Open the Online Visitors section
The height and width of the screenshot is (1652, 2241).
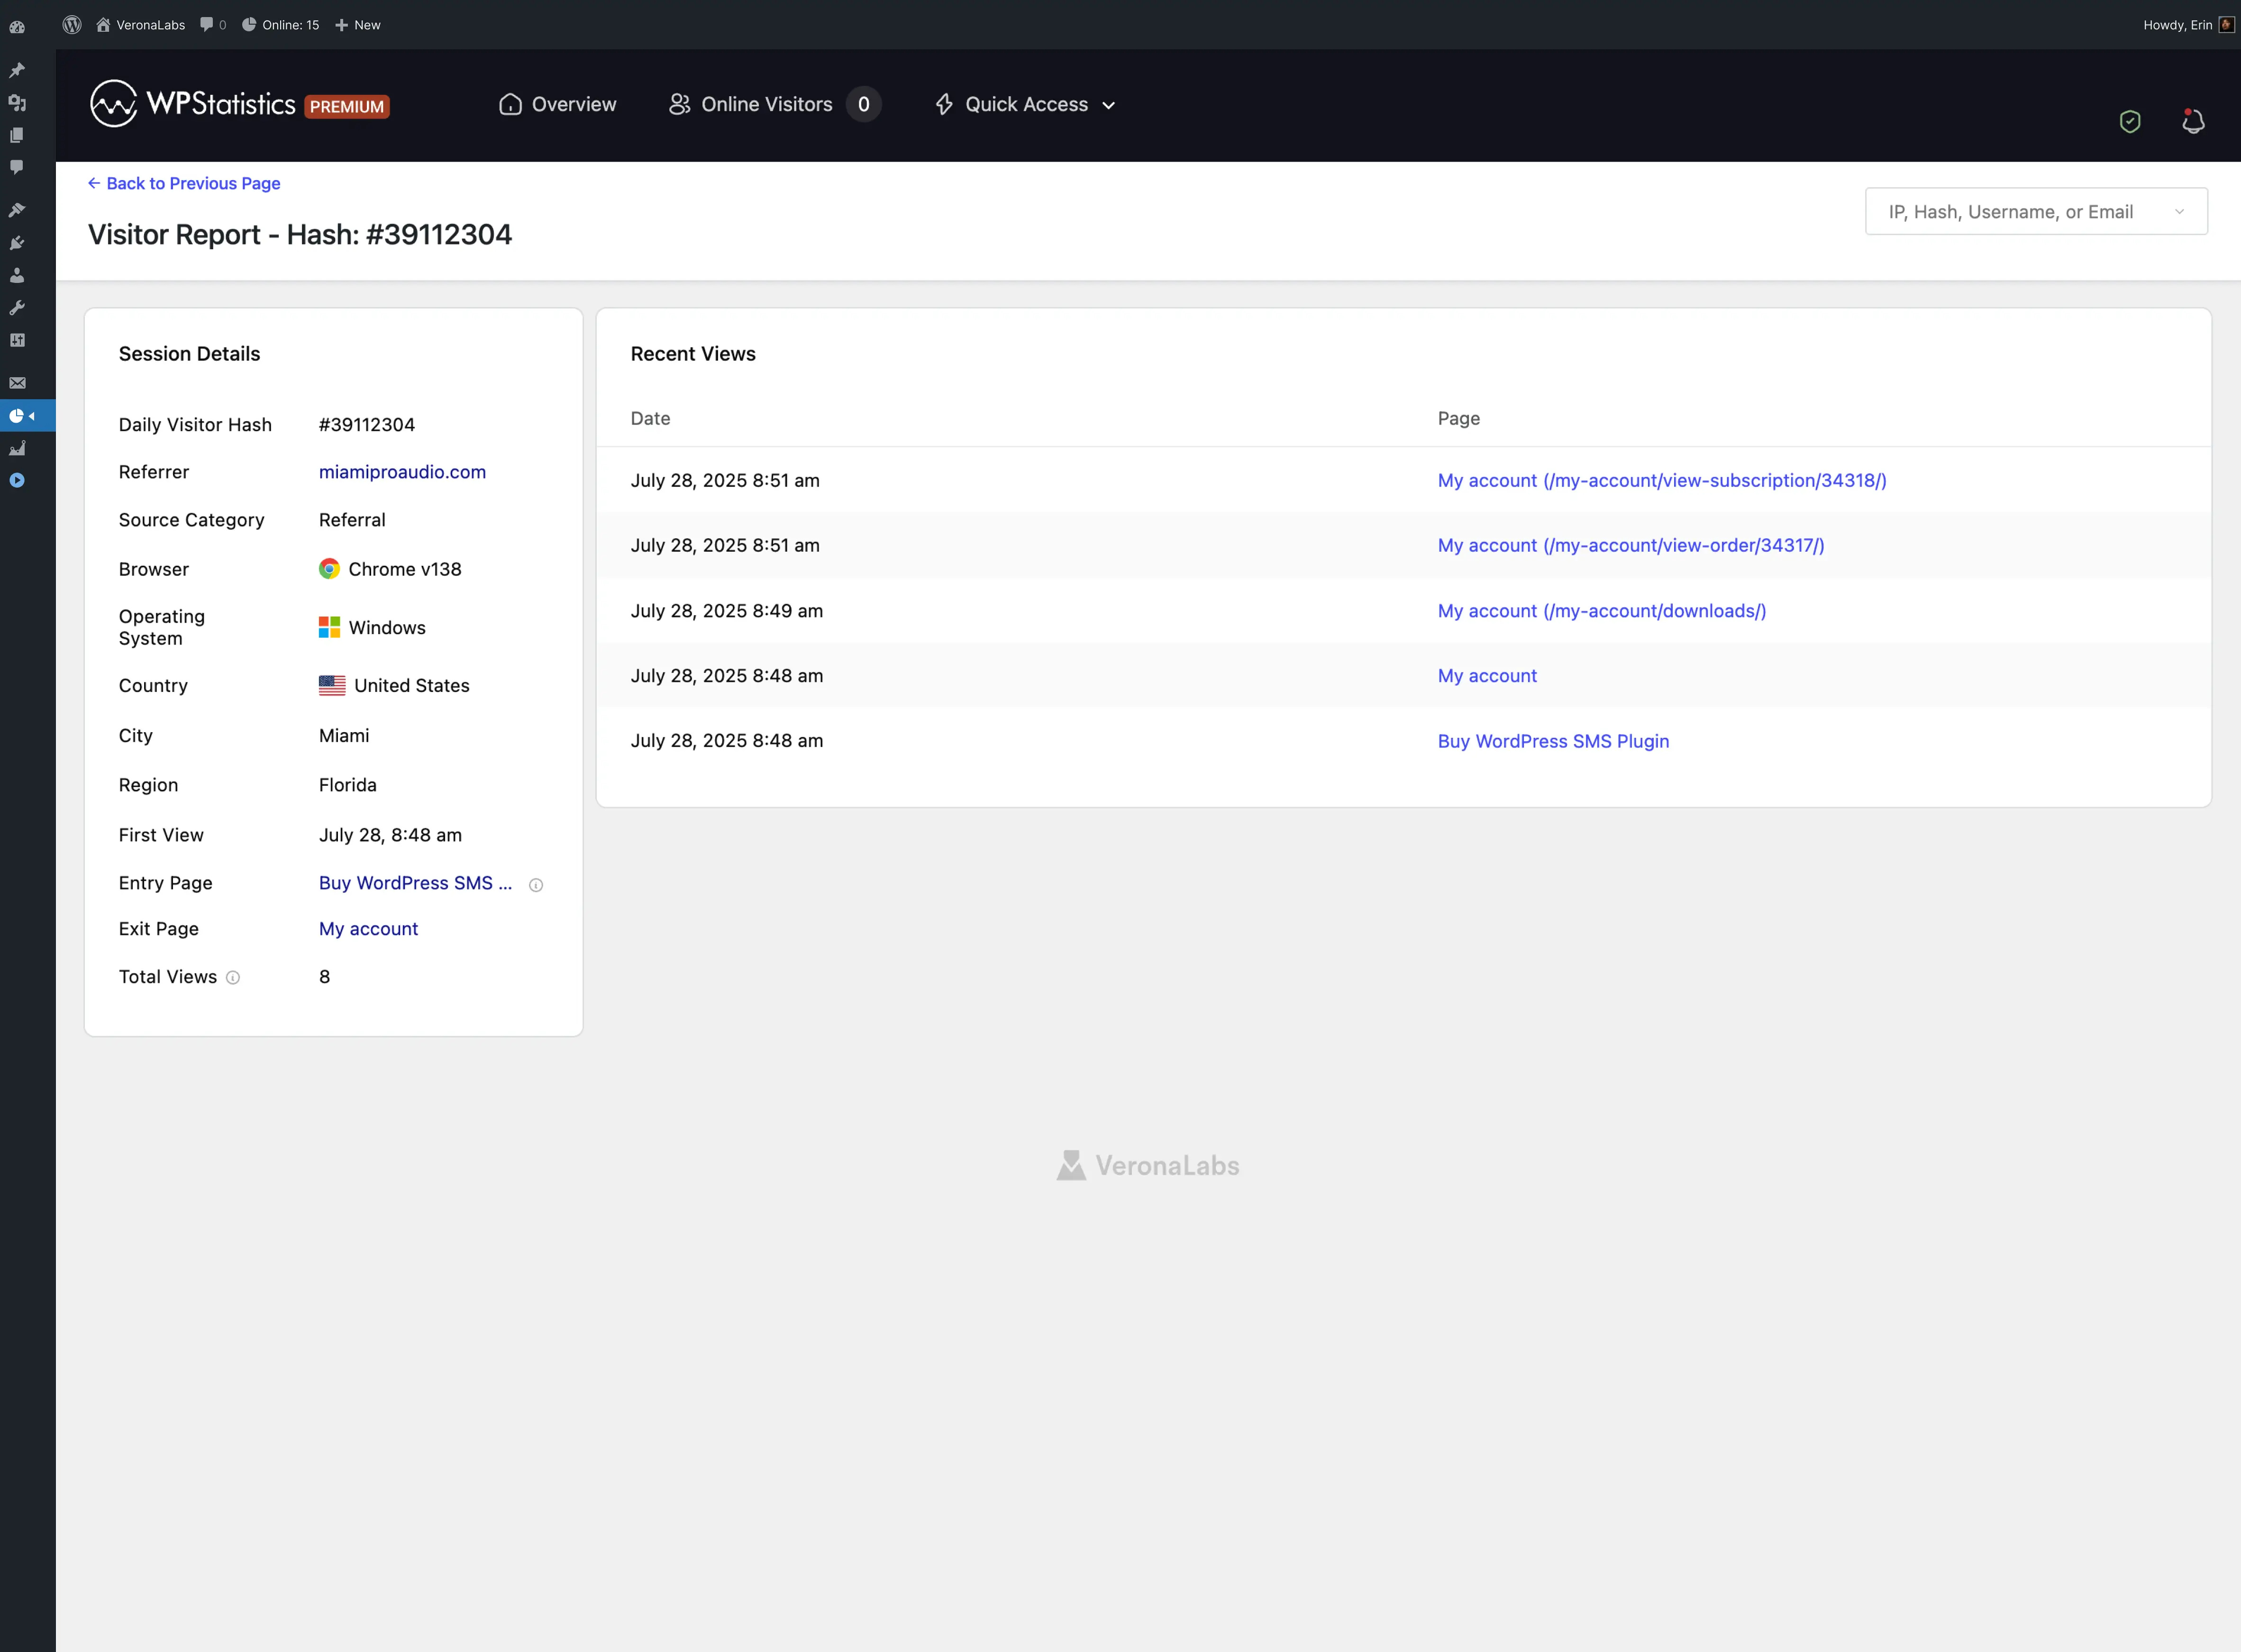765,104
